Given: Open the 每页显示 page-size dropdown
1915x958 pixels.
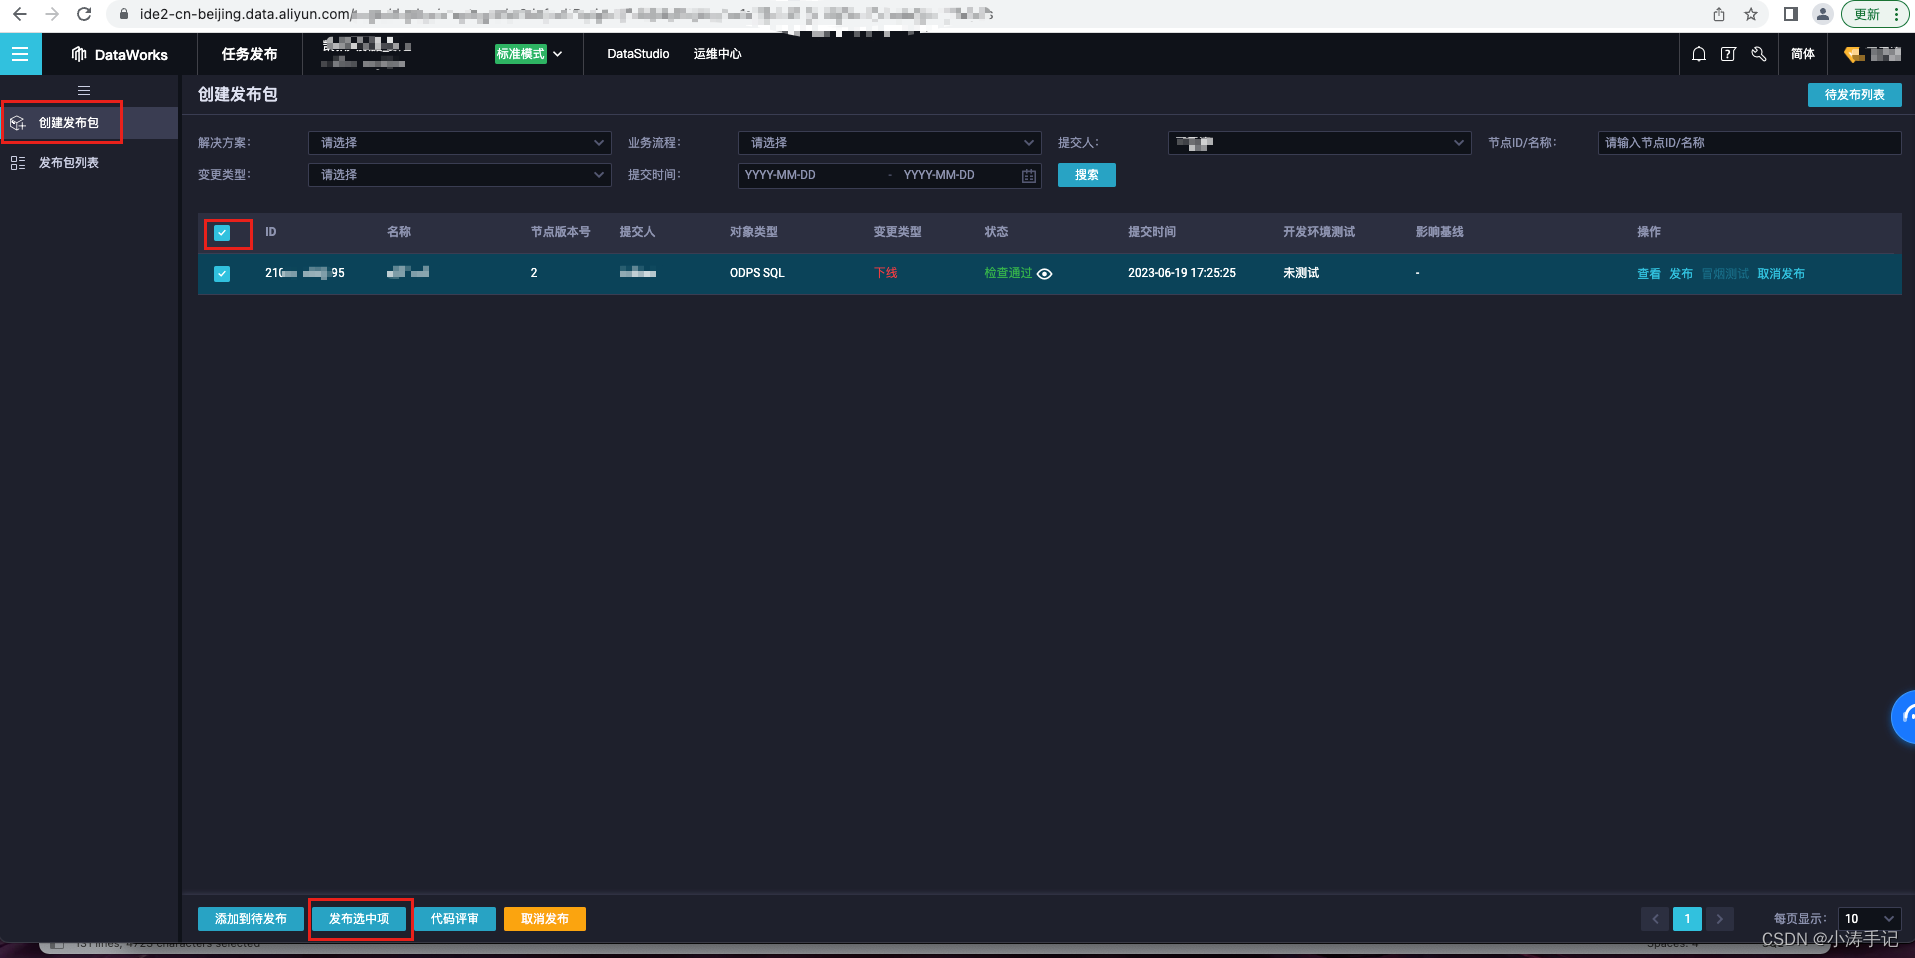Looking at the screenshot, I should [1866, 918].
